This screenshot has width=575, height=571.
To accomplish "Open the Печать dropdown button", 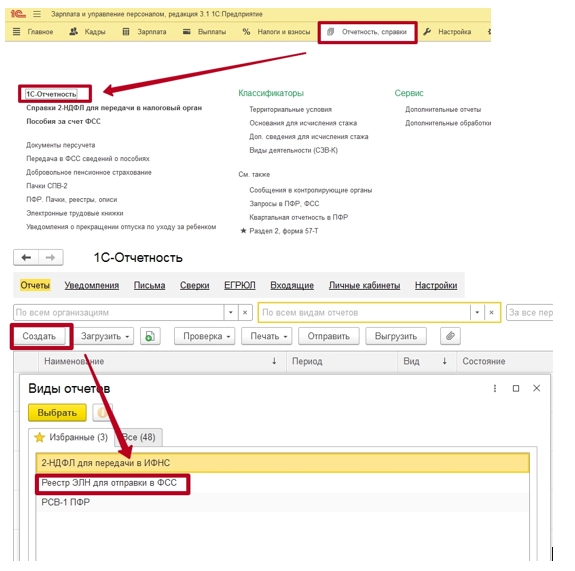I will [267, 336].
